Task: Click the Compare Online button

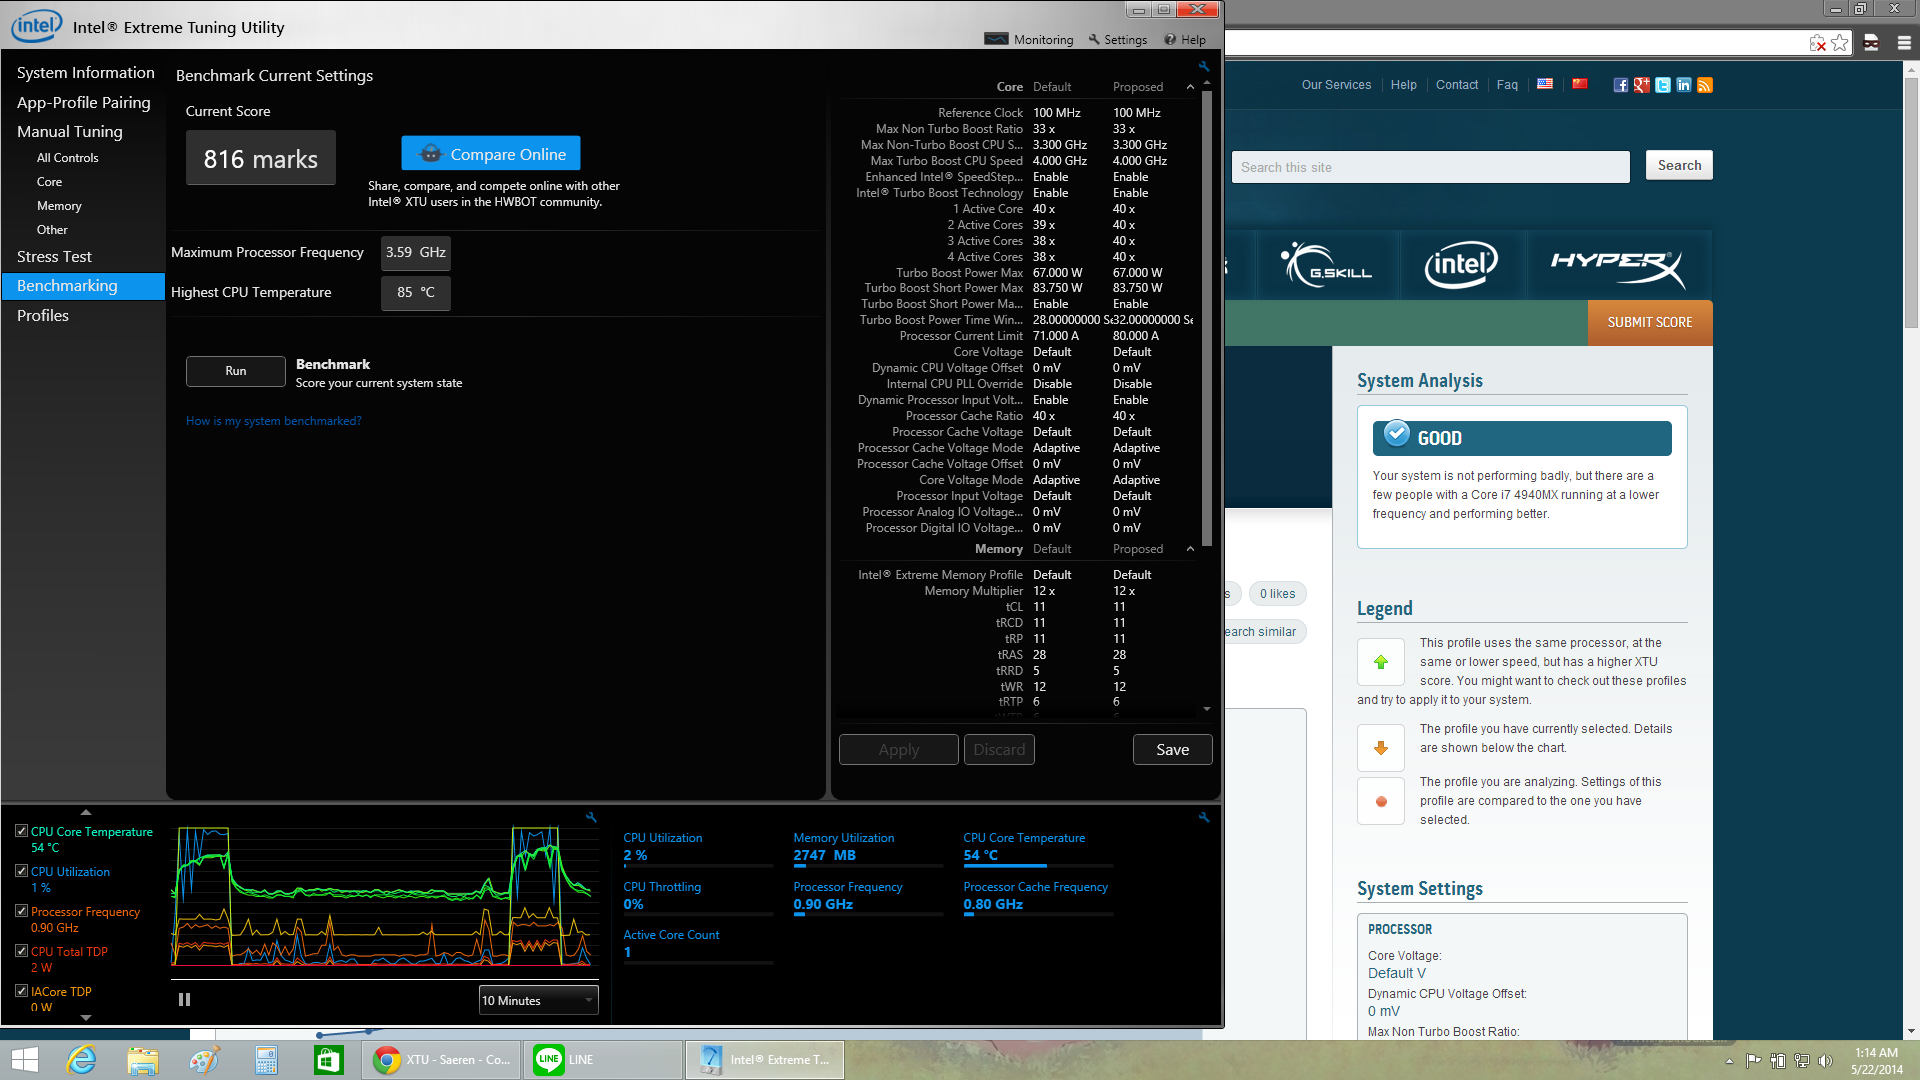Action: (x=491, y=154)
